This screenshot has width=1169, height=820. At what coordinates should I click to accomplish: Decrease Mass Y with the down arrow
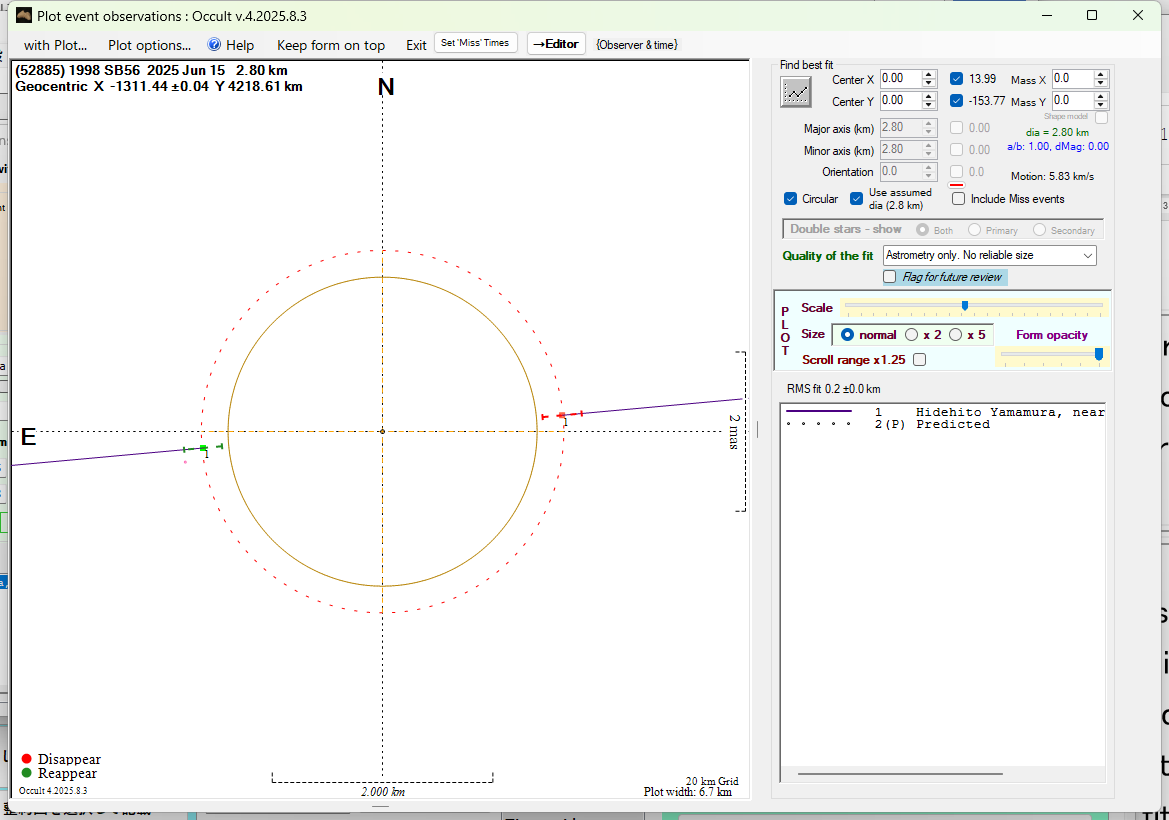(1101, 105)
